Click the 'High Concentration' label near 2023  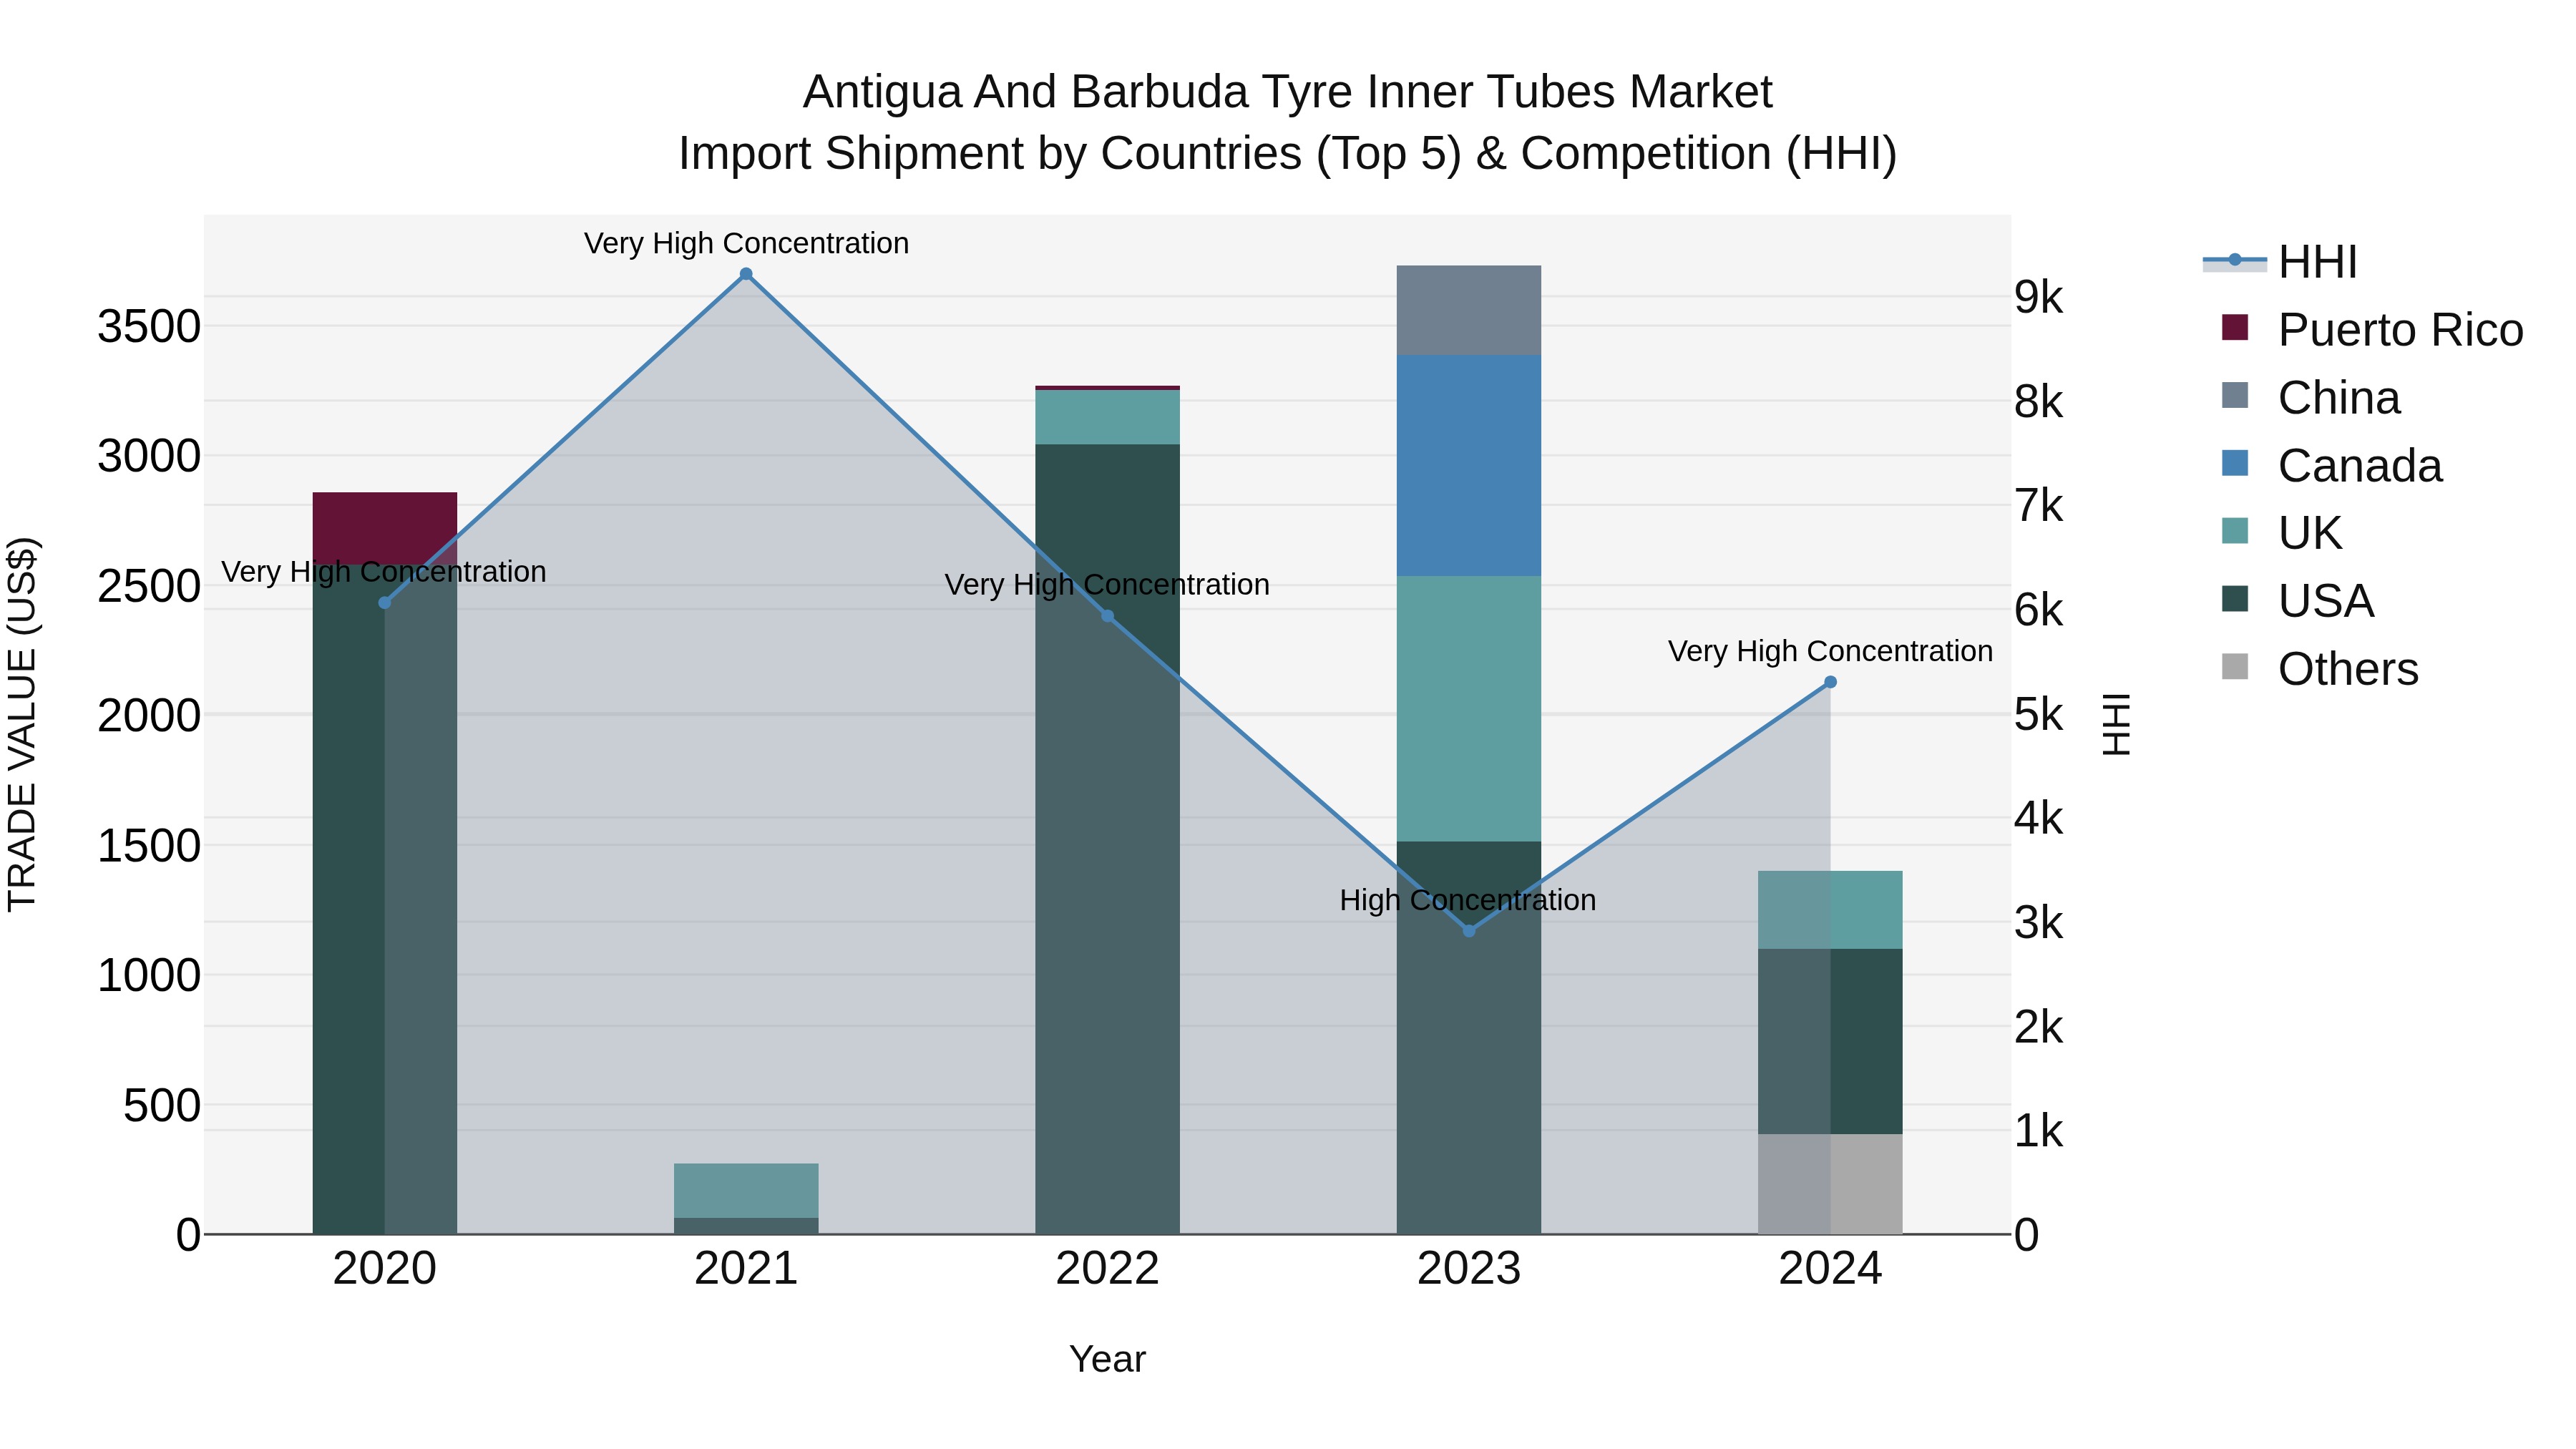[1468, 900]
